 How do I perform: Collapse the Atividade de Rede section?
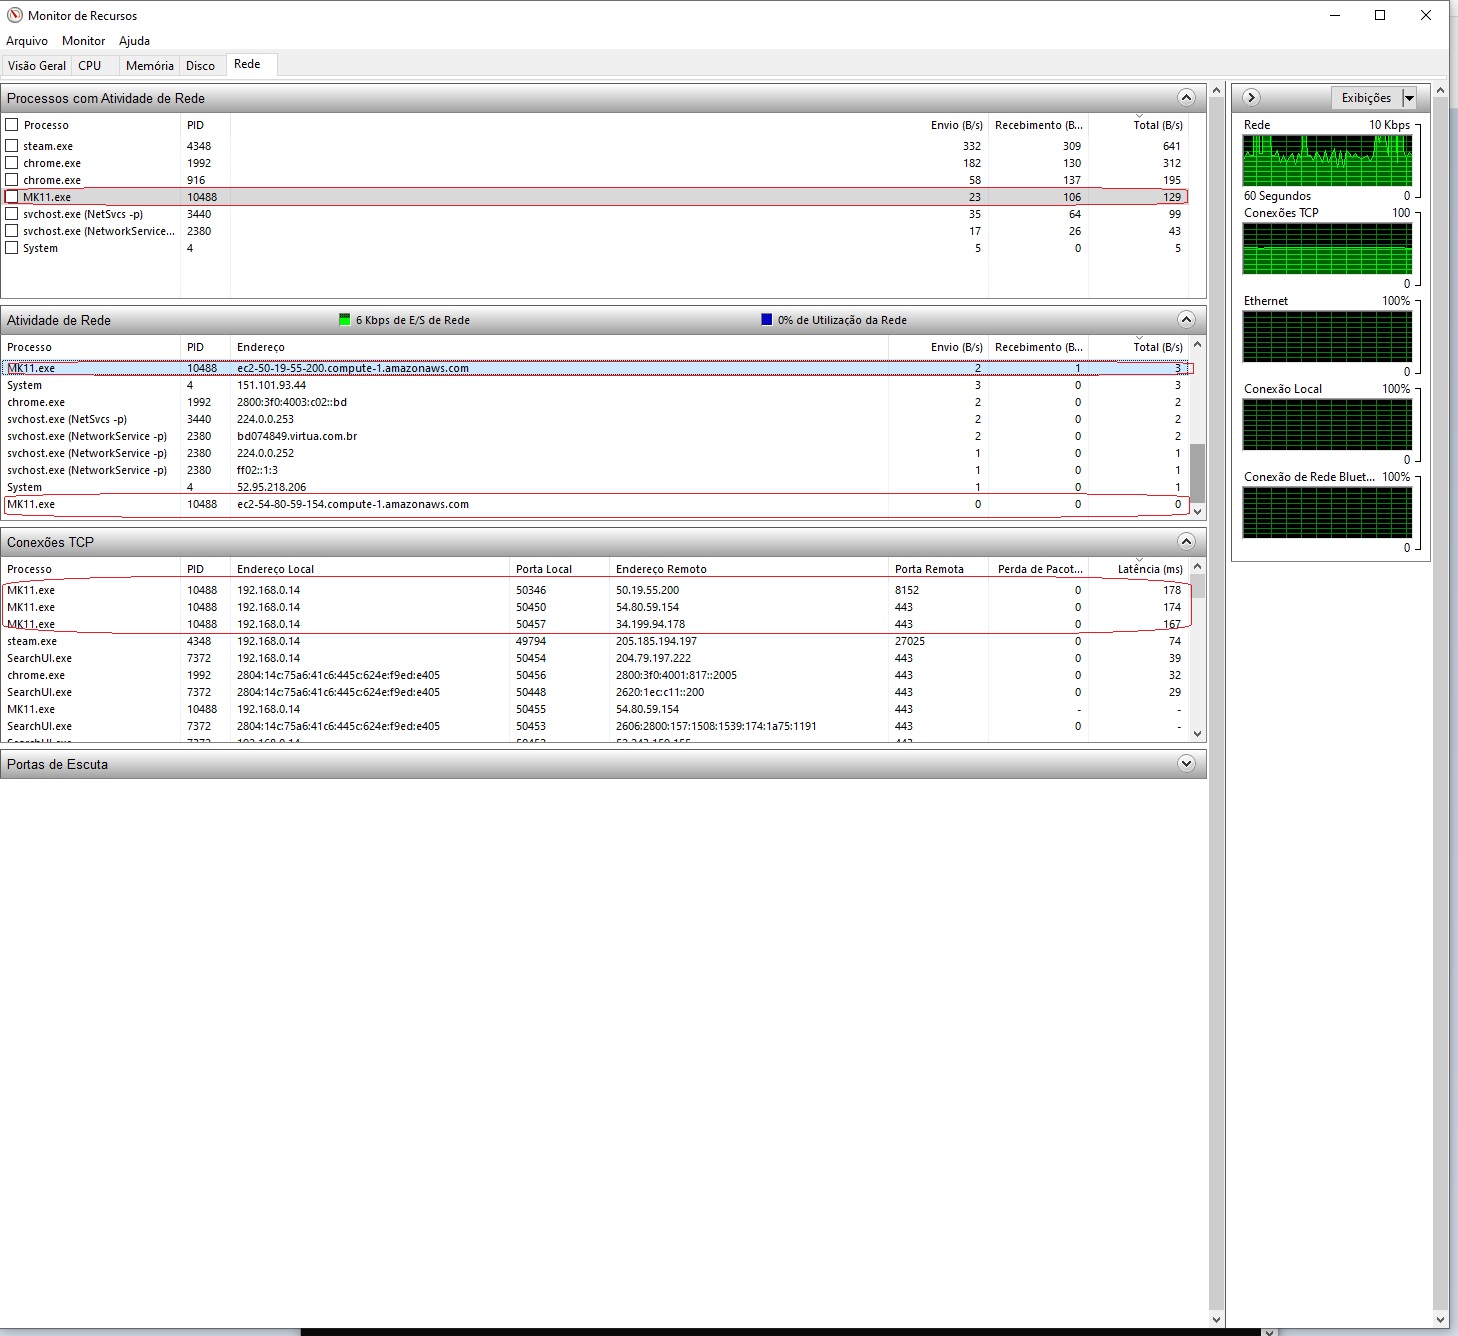point(1186,320)
